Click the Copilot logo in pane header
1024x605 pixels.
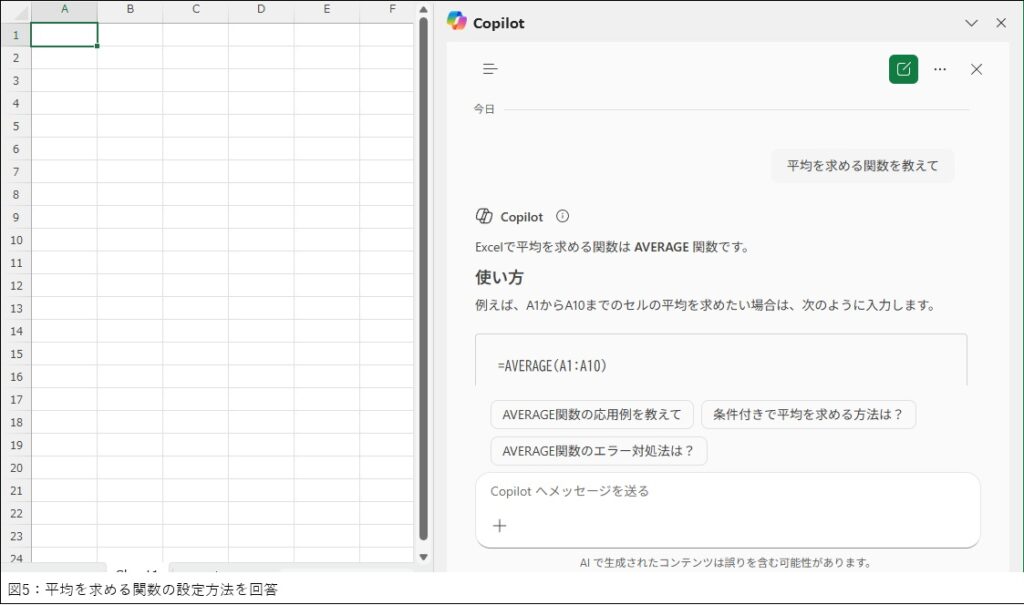pos(457,22)
